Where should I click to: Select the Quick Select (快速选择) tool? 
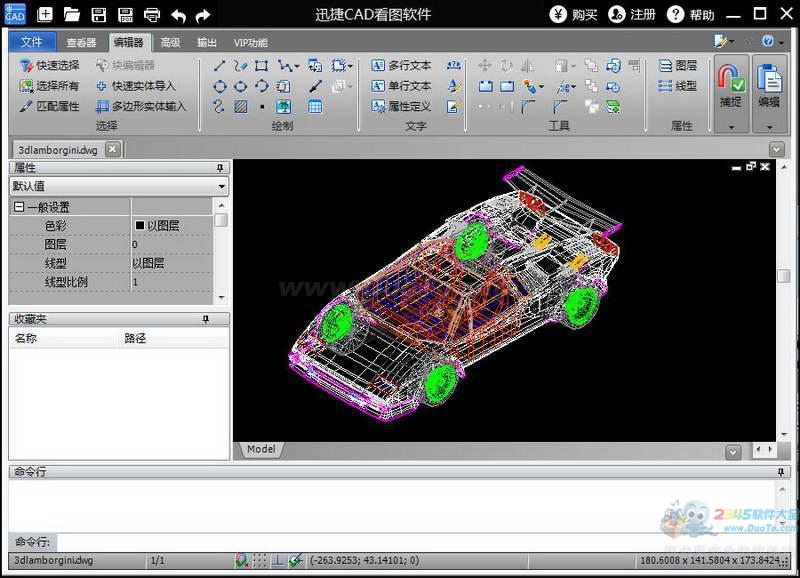(49, 66)
